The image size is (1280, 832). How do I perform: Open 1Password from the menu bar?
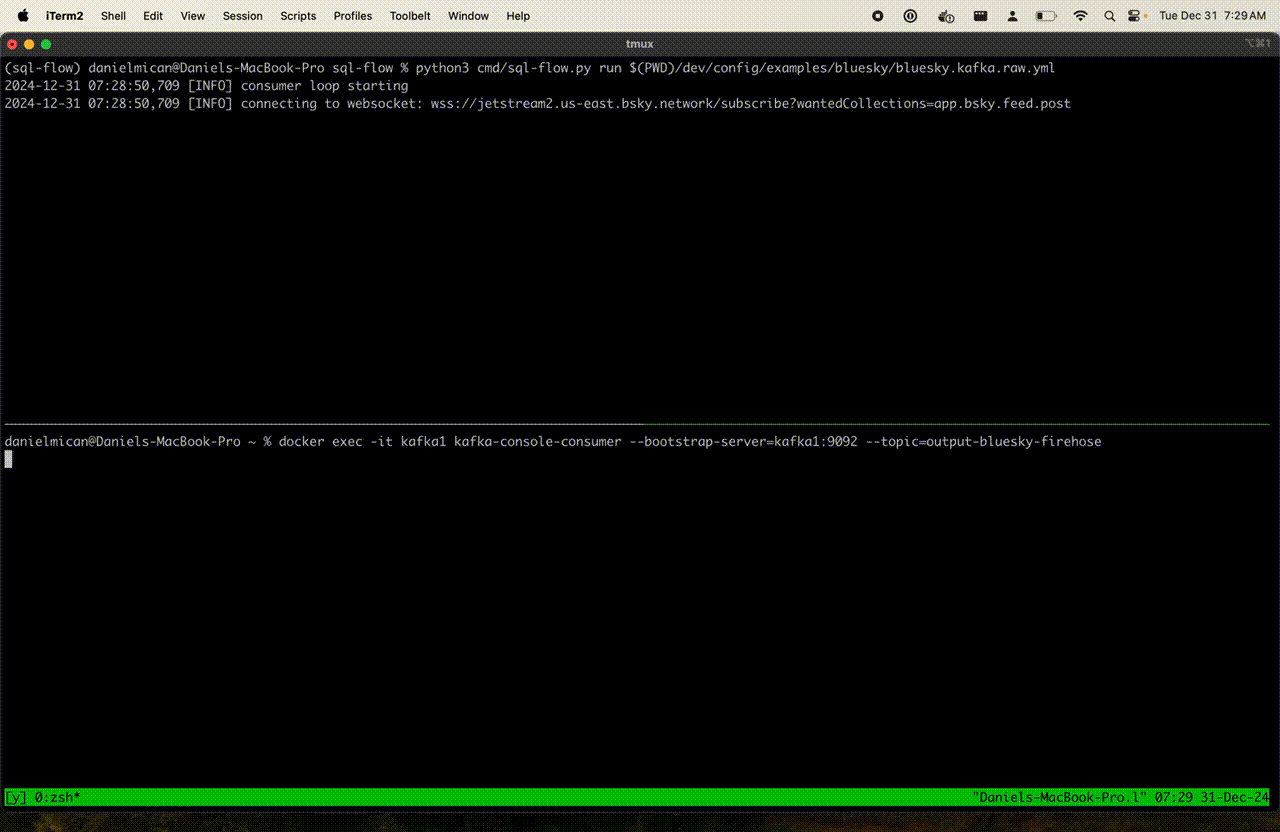coord(910,16)
